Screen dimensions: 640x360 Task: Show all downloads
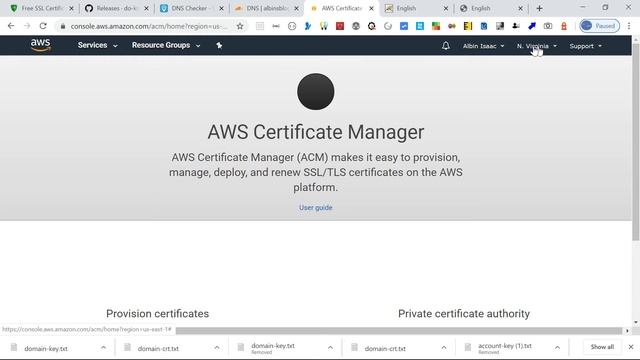(x=602, y=347)
